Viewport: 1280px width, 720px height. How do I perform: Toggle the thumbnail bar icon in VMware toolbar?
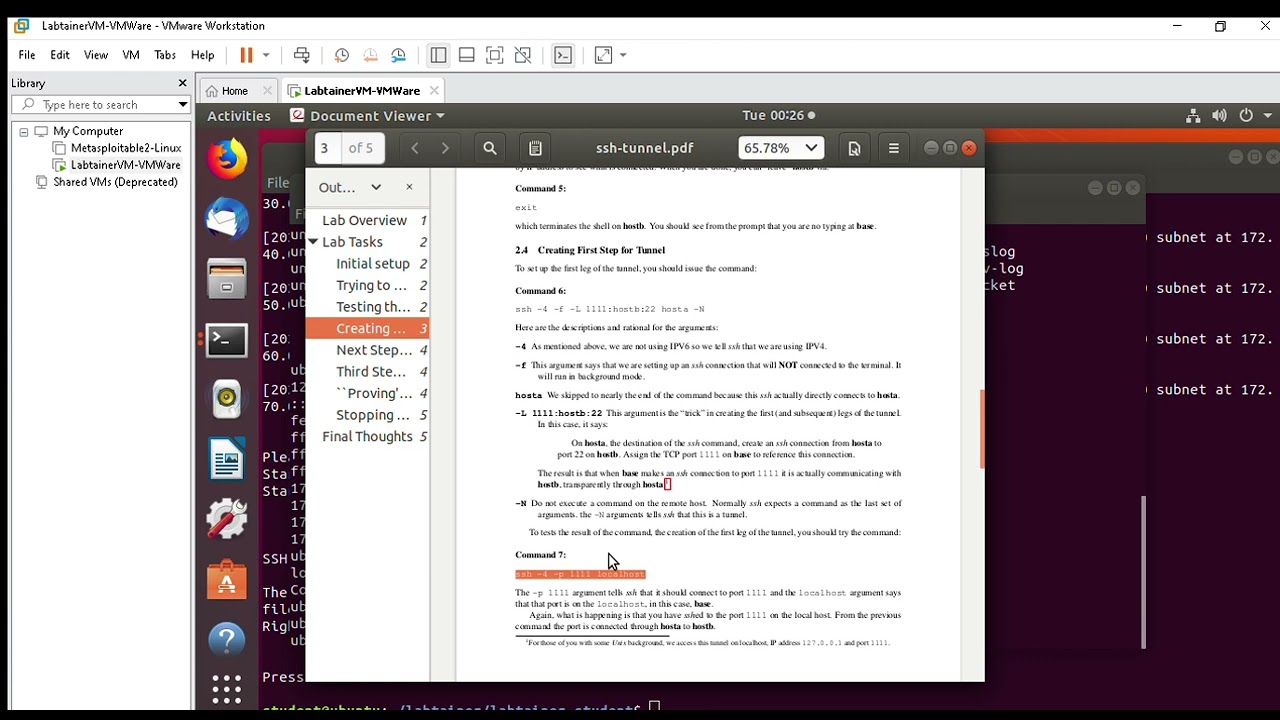pyautogui.click(x=466, y=55)
